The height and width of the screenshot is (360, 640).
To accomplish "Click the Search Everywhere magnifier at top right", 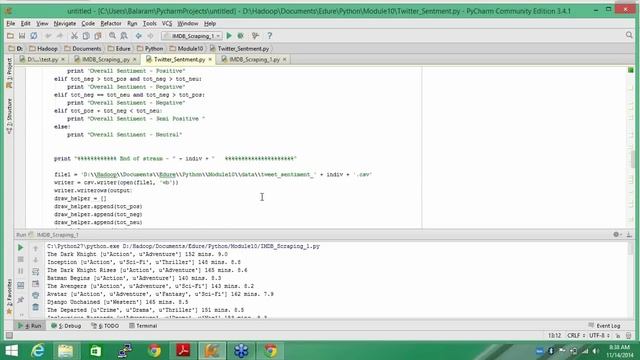I will pyautogui.click(x=629, y=36).
